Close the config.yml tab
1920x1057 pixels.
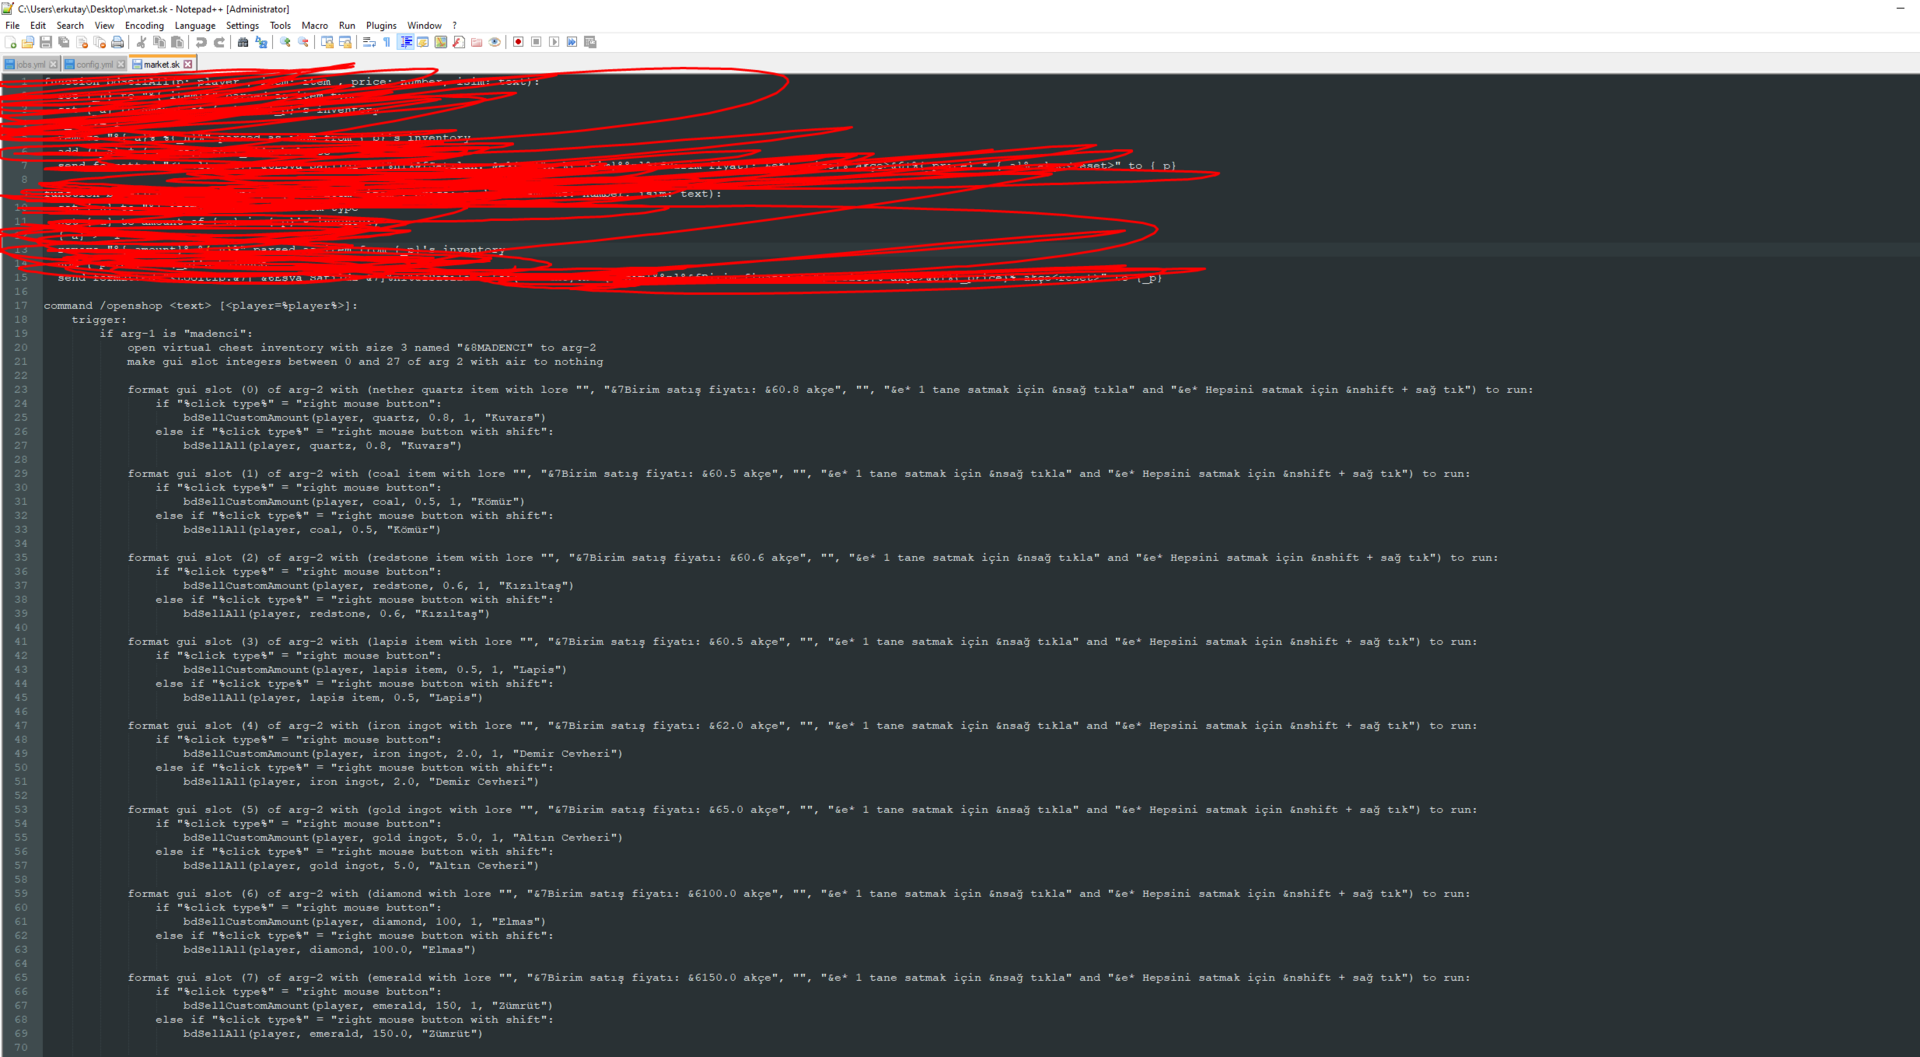tap(121, 64)
